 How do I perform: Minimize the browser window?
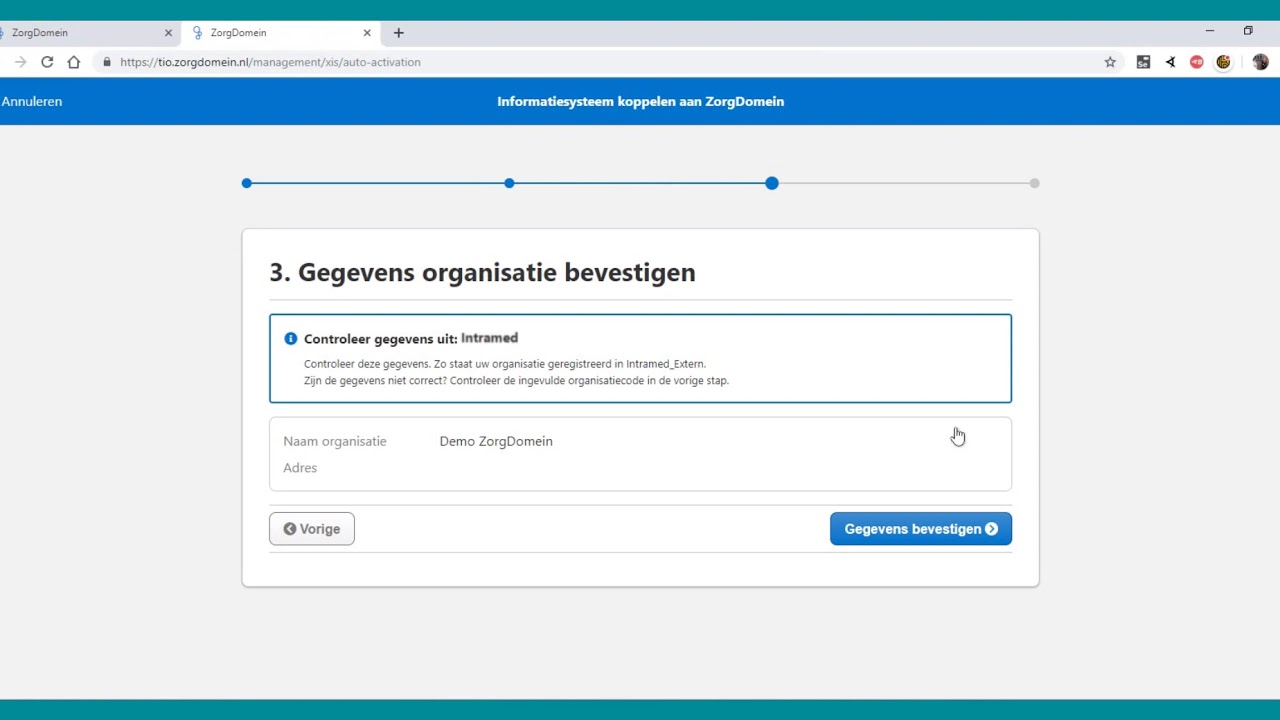coord(1209,31)
